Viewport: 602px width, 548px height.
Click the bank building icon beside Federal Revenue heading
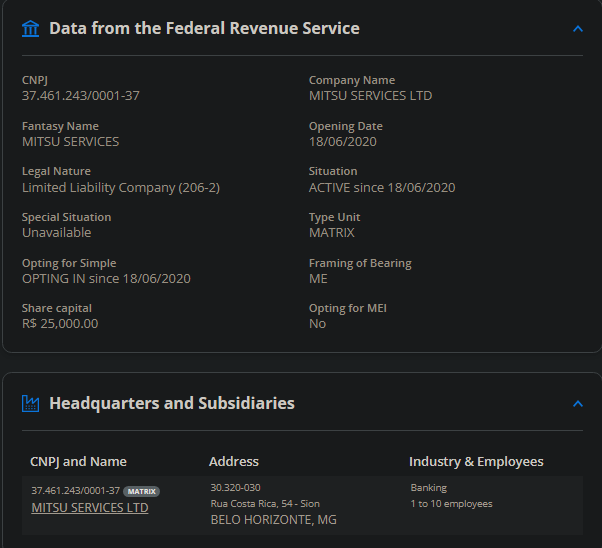coord(31,28)
